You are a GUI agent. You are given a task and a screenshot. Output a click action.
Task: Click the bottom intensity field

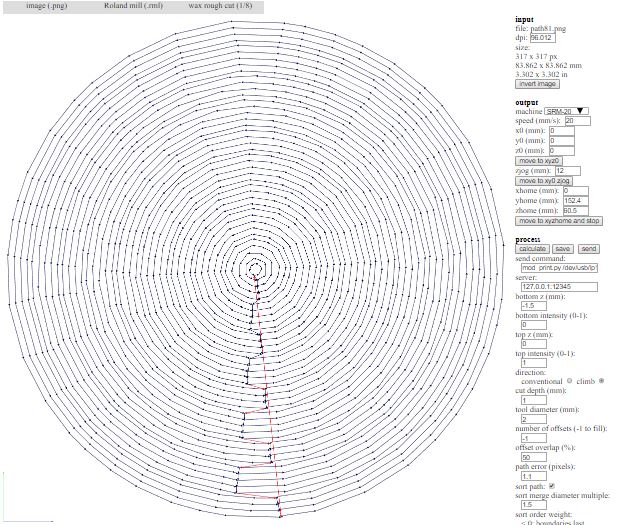coord(534,325)
